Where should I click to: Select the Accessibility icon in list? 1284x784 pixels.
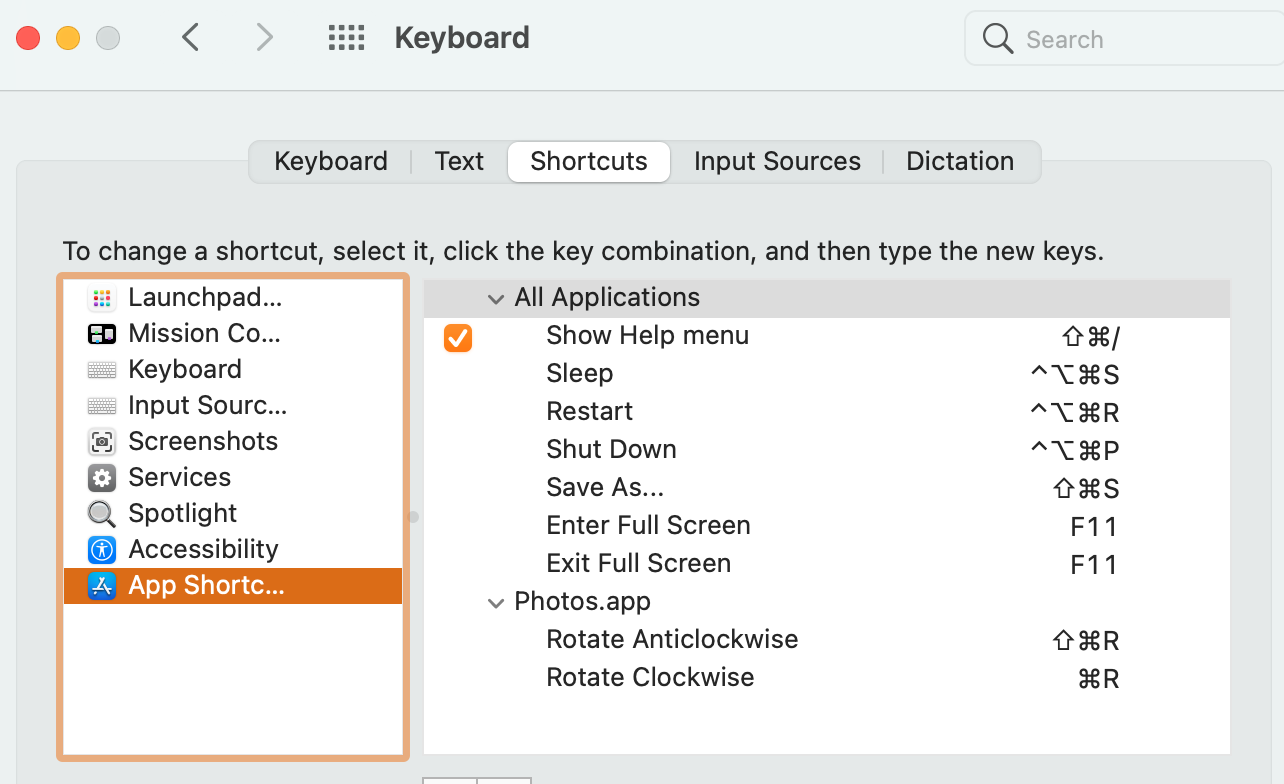(101, 550)
